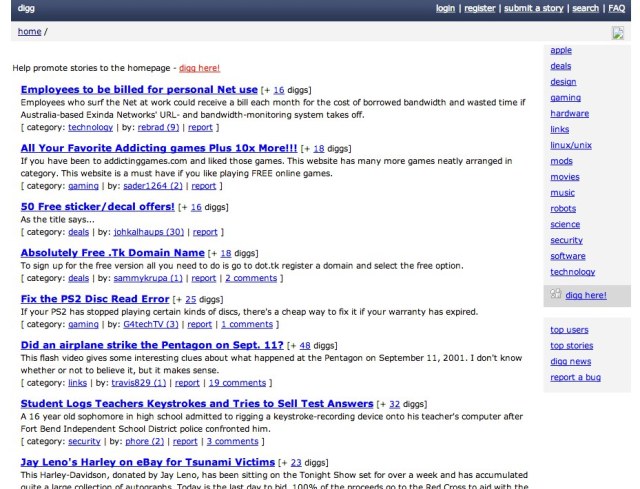
Task: Click the sidebar 'digg here!' link
Action: tap(586, 296)
